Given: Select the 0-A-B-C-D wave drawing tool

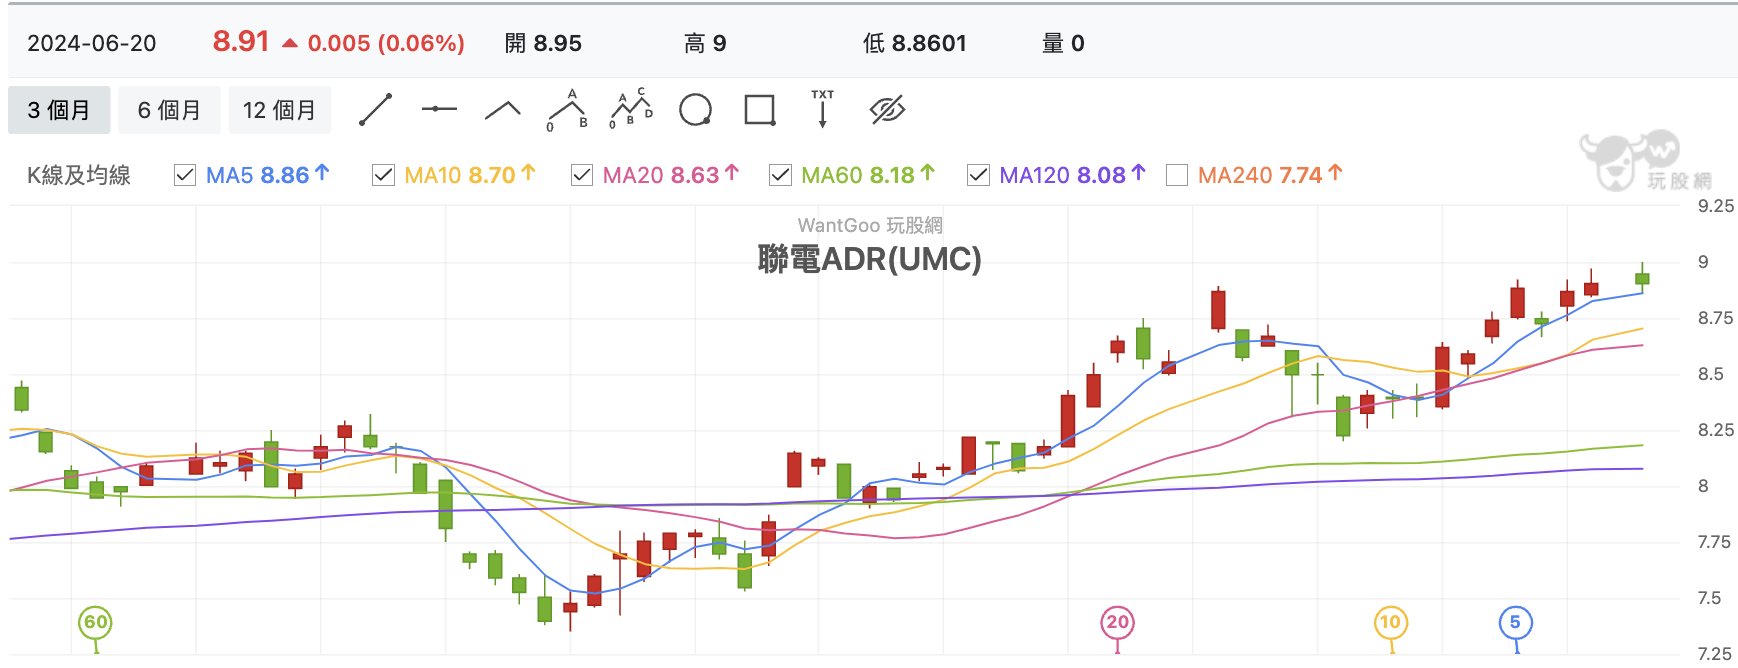Looking at the screenshot, I should tap(631, 109).
